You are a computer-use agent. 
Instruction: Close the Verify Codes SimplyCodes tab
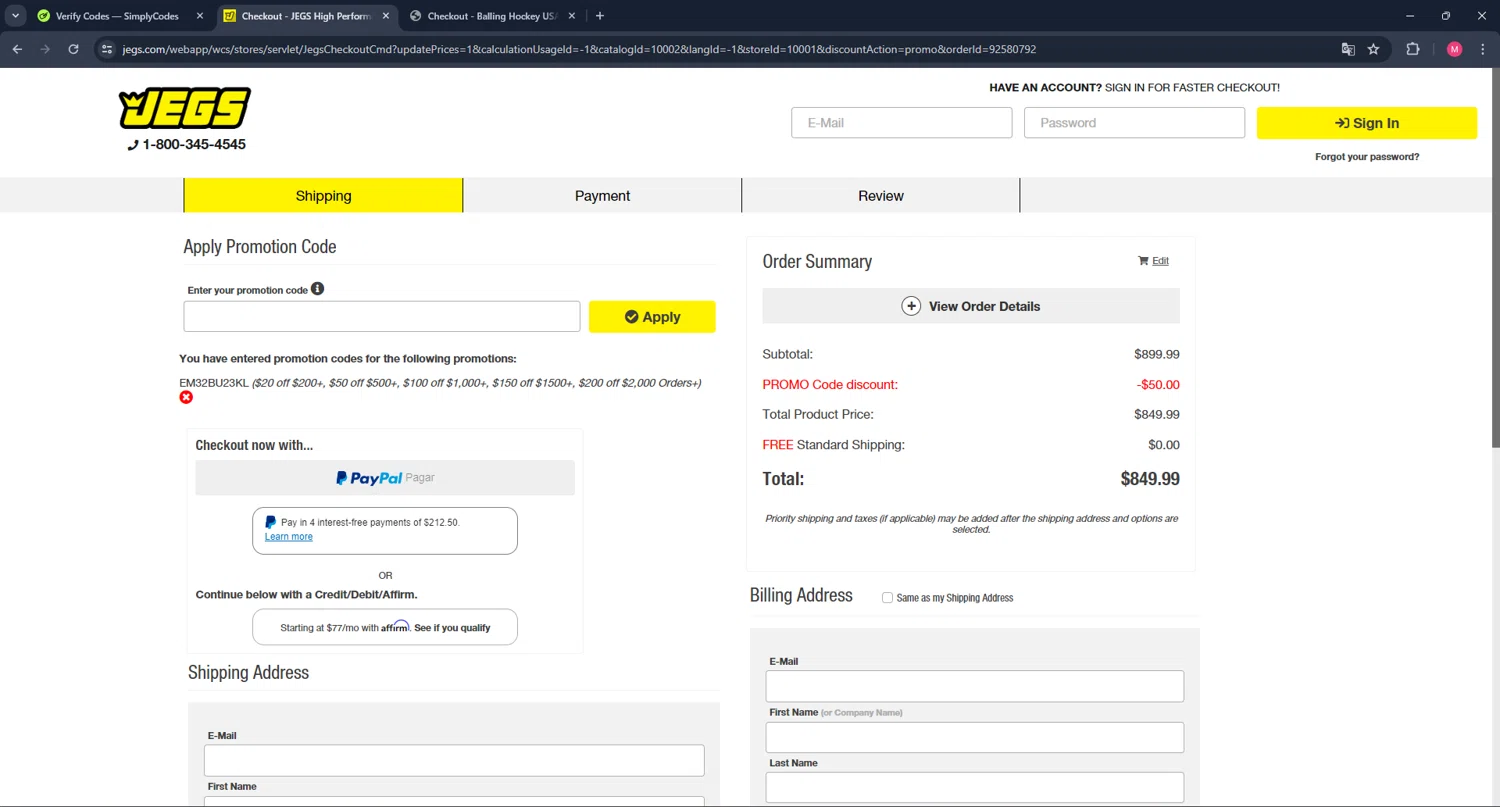(x=200, y=16)
